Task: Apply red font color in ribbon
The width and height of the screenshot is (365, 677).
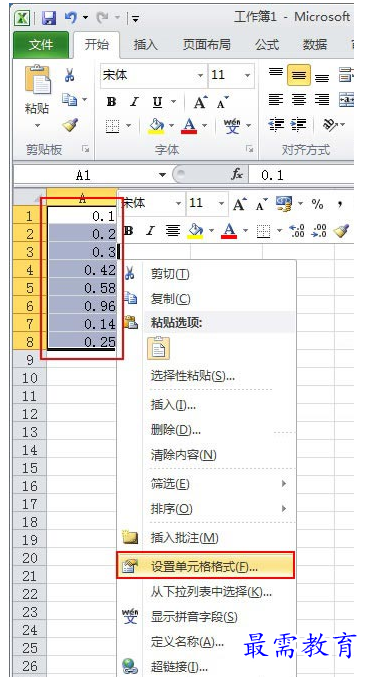Action: coord(189,126)
